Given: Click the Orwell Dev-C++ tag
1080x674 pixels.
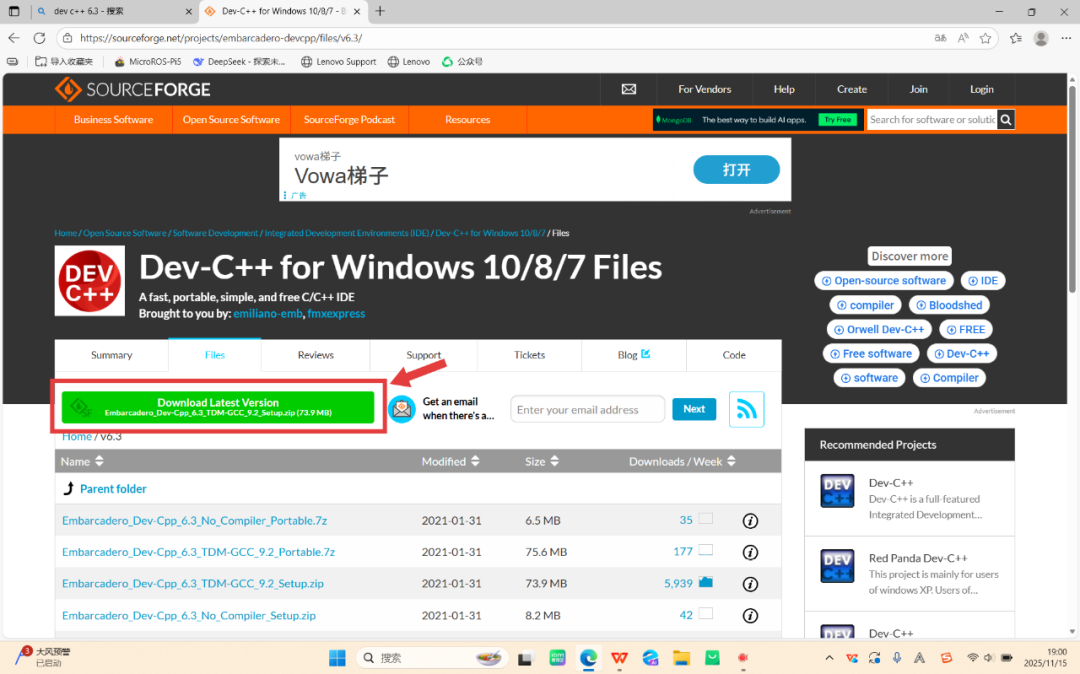Looking at the screenshot, I should pos(880,330).
